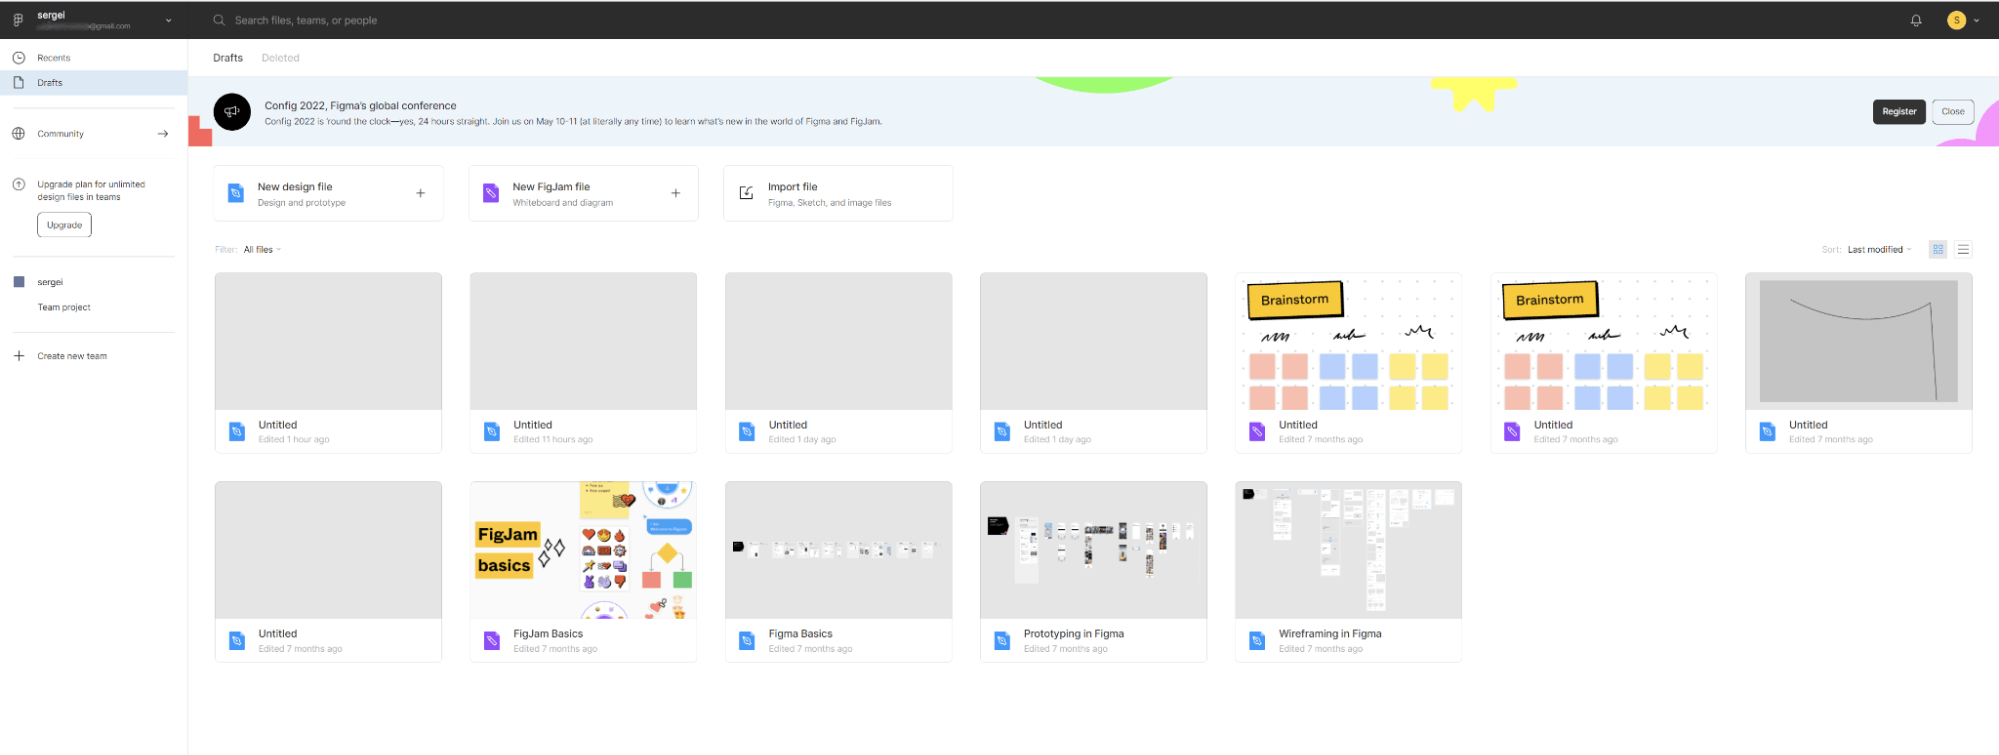Image resolution: width=1999 pixels, height=755 pixels.
Task: Click file icon of Untitled edited 1 hour ago
Action: click(237, 432)
